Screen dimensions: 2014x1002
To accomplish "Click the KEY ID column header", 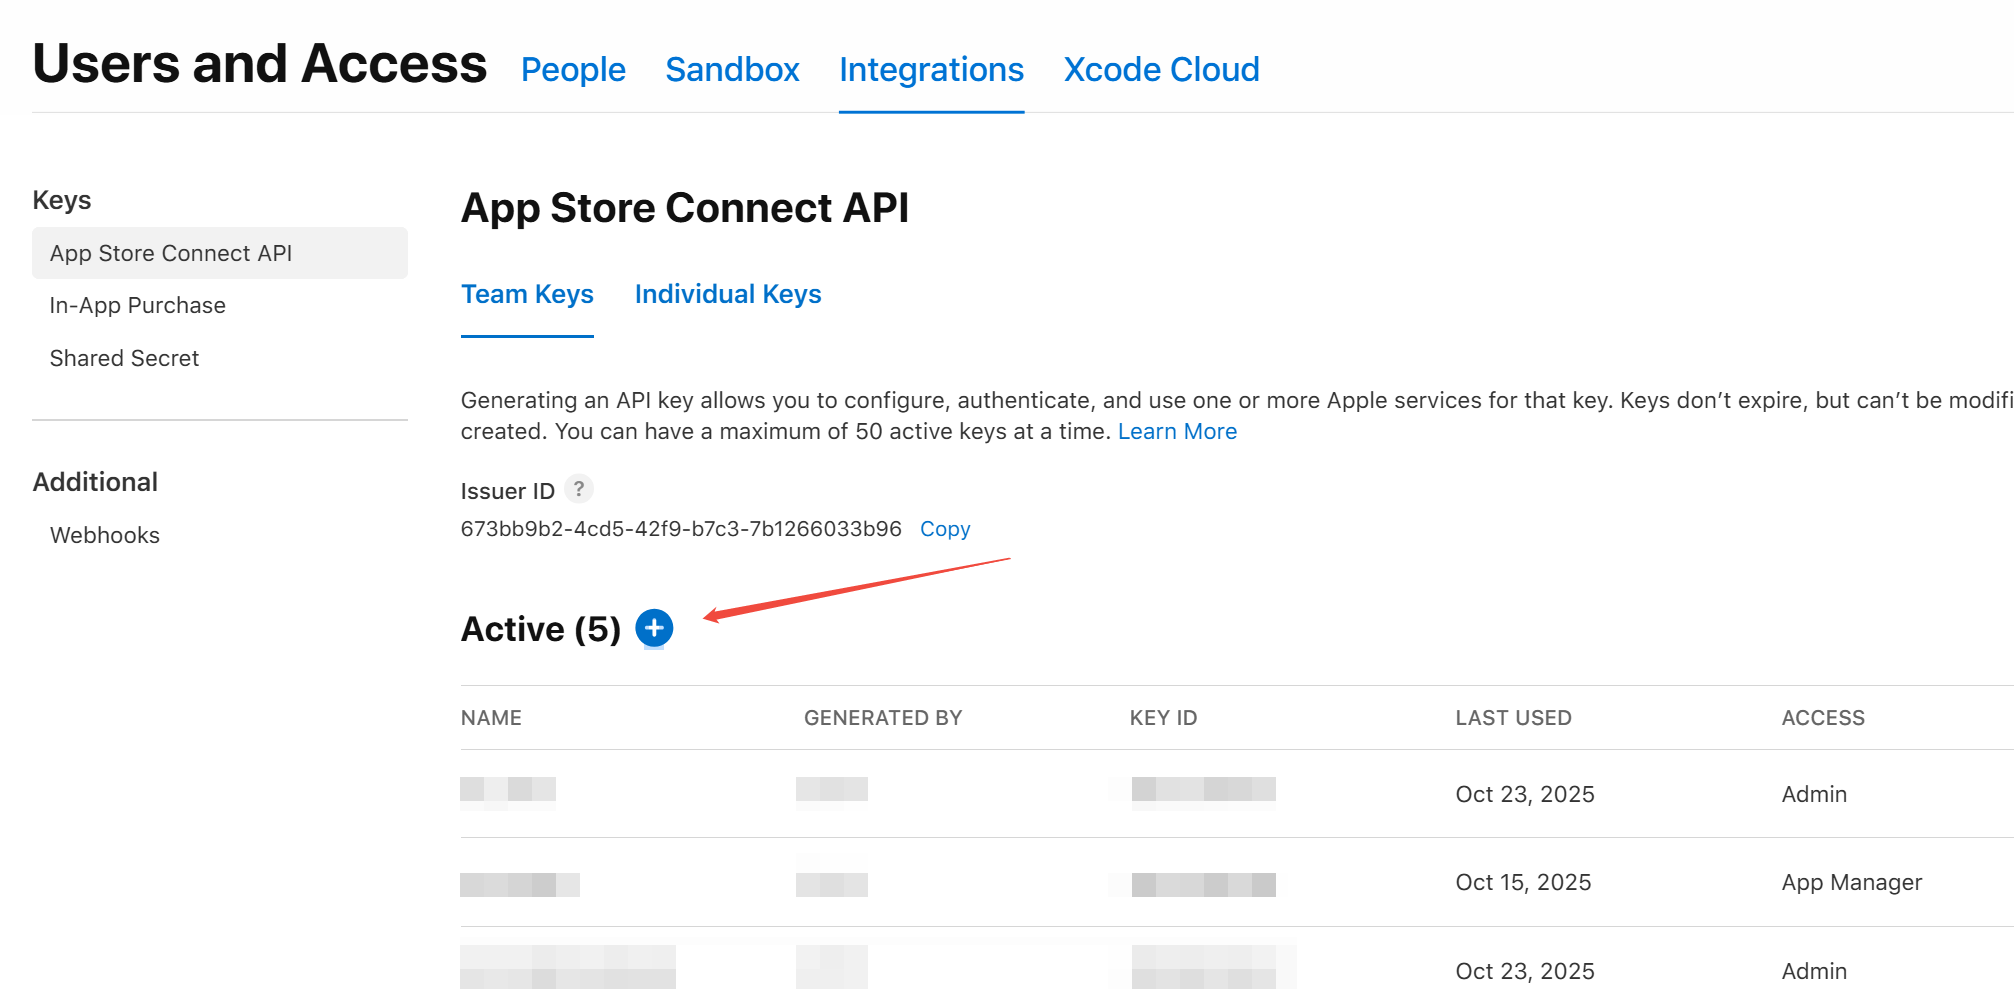I will point(1163,718).
